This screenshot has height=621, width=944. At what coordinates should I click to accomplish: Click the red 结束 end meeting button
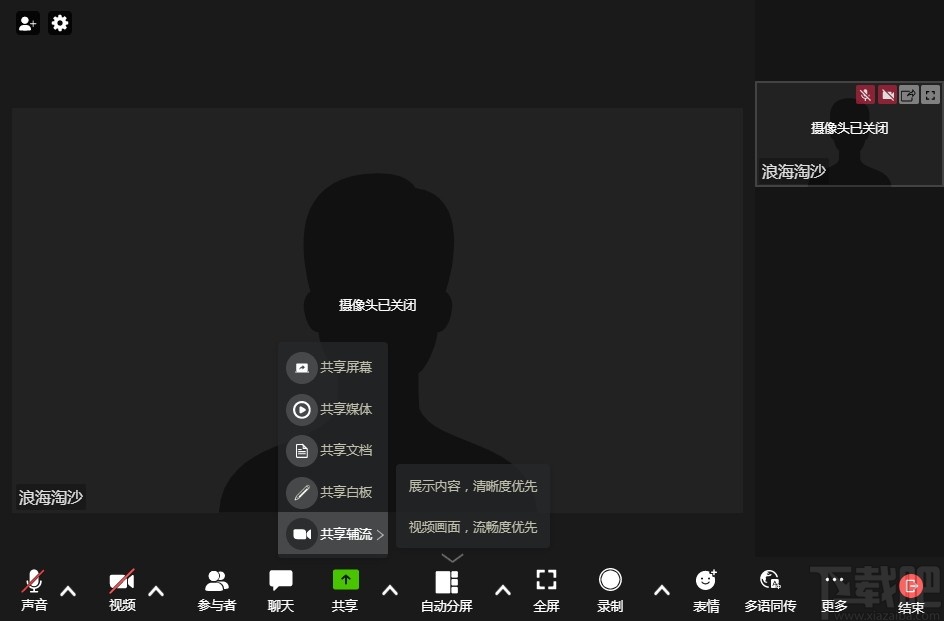tap(911, 589)
